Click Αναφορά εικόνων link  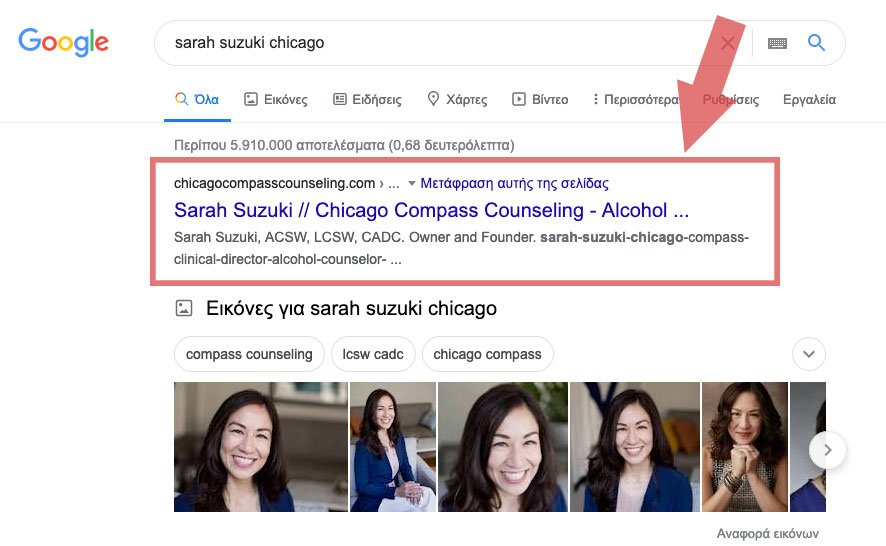click(x=767, y=533)
